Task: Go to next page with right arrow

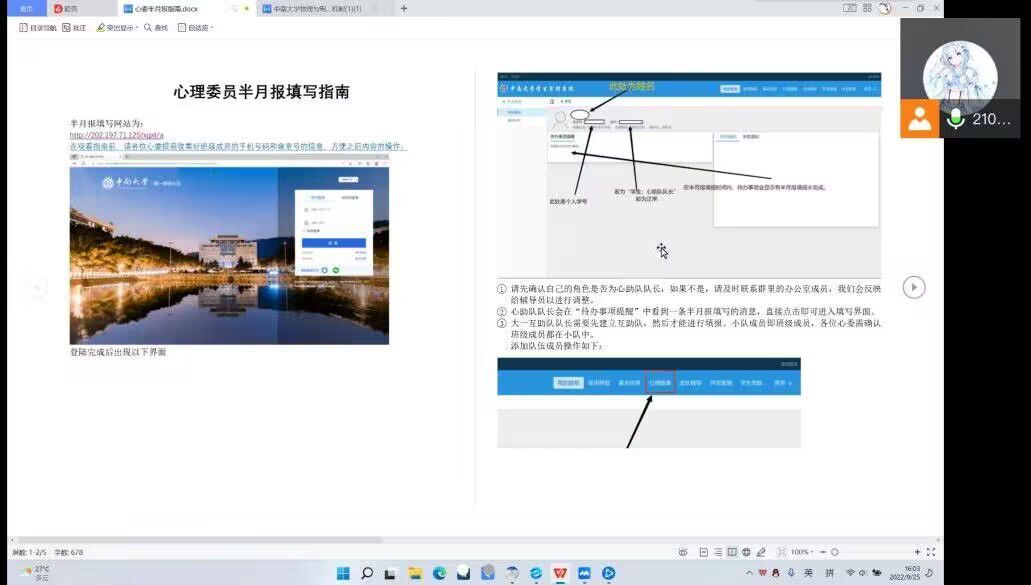Action: 914,287
